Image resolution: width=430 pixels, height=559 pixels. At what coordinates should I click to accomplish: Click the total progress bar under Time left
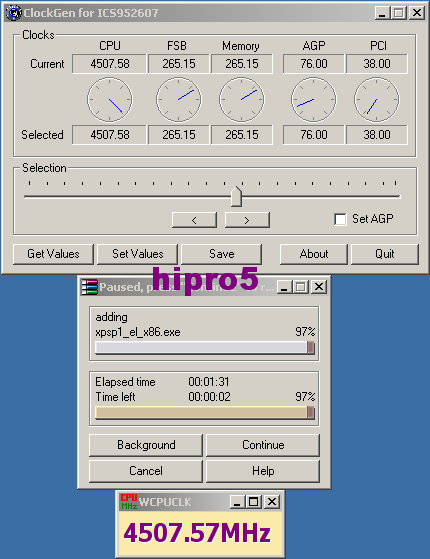tap(205, 412)
